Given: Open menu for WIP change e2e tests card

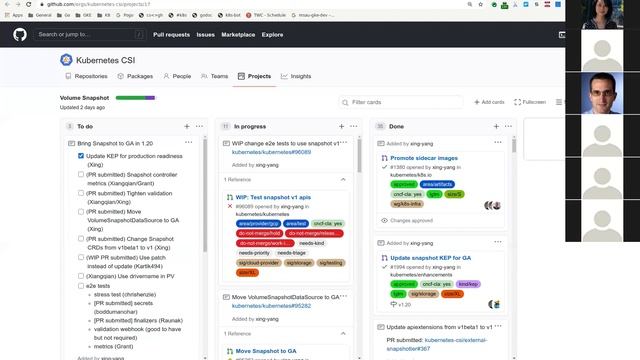Looking at the screenshot, I should [344, 142].
